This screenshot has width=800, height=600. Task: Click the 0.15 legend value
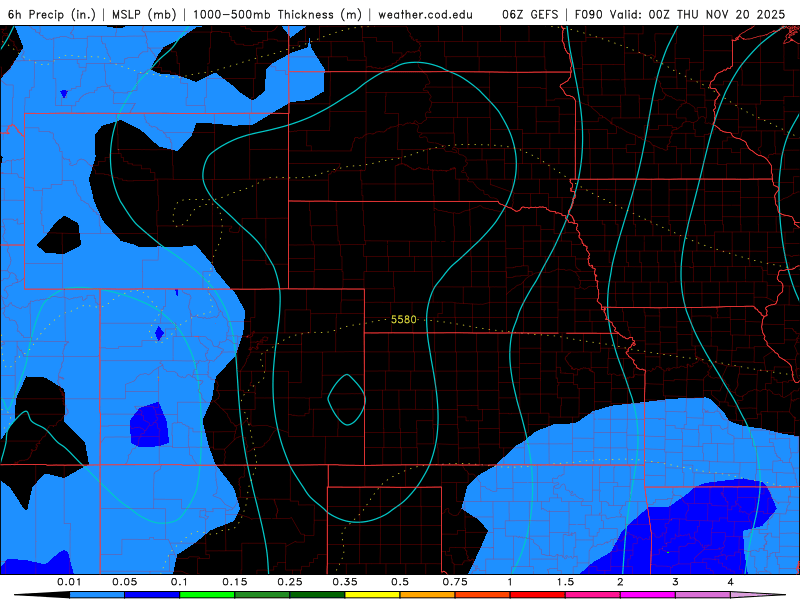(235, 582)
